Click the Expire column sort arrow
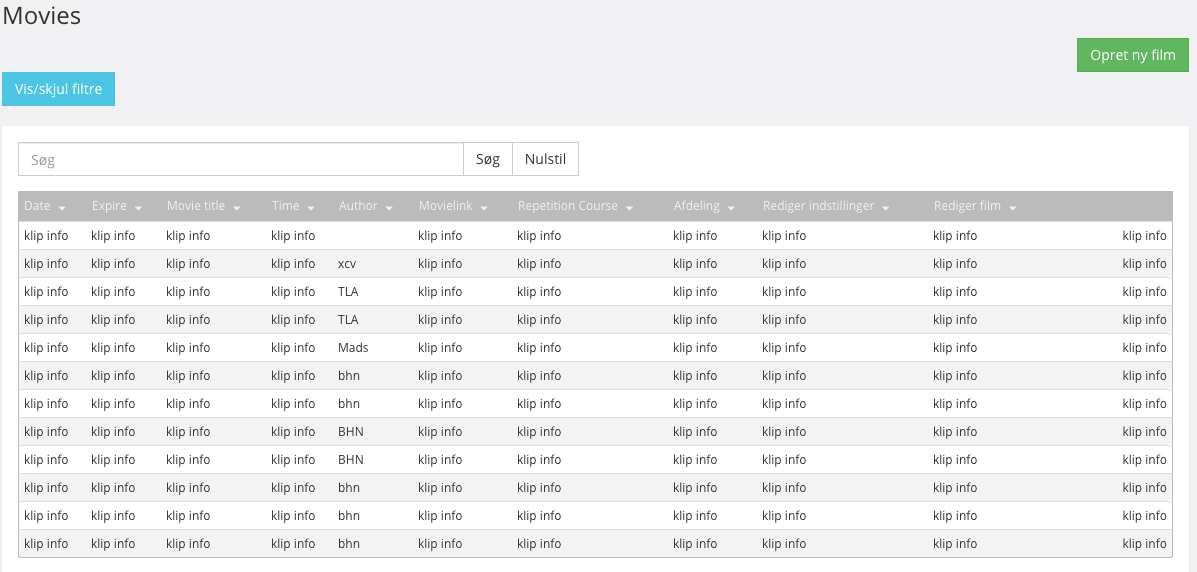Image resolution: width=1197 pixels, height=572 pixels. coord(138,208)
